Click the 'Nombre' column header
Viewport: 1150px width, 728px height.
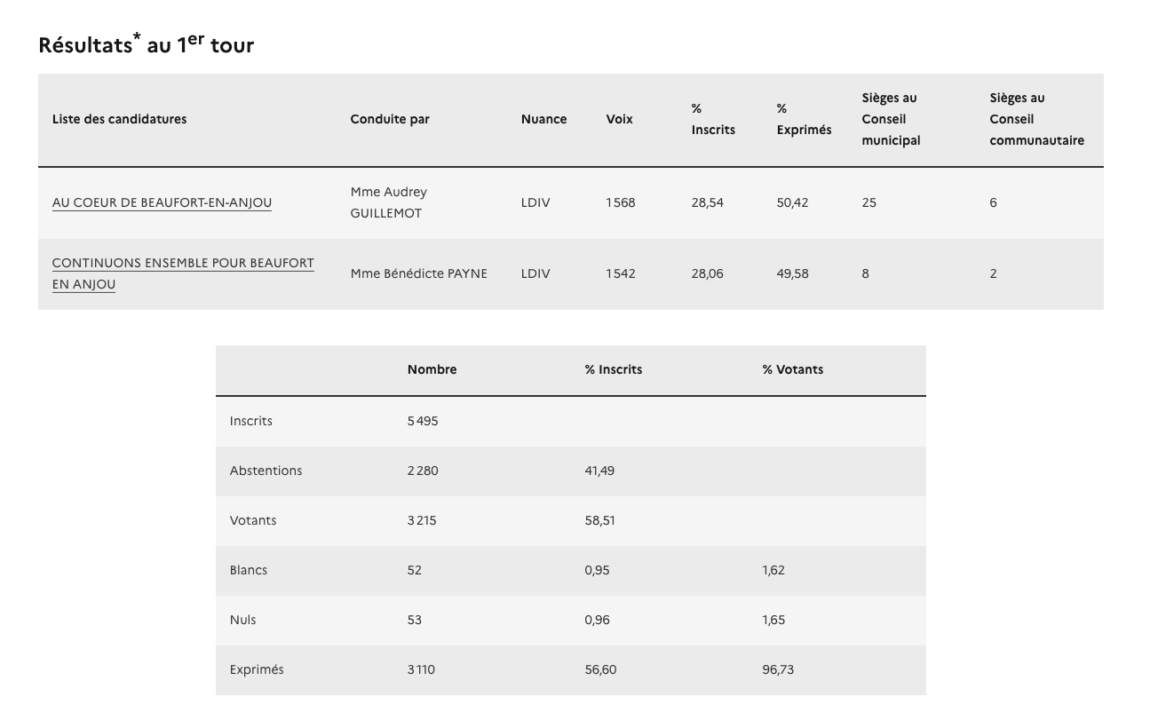(x=431, y=370)
